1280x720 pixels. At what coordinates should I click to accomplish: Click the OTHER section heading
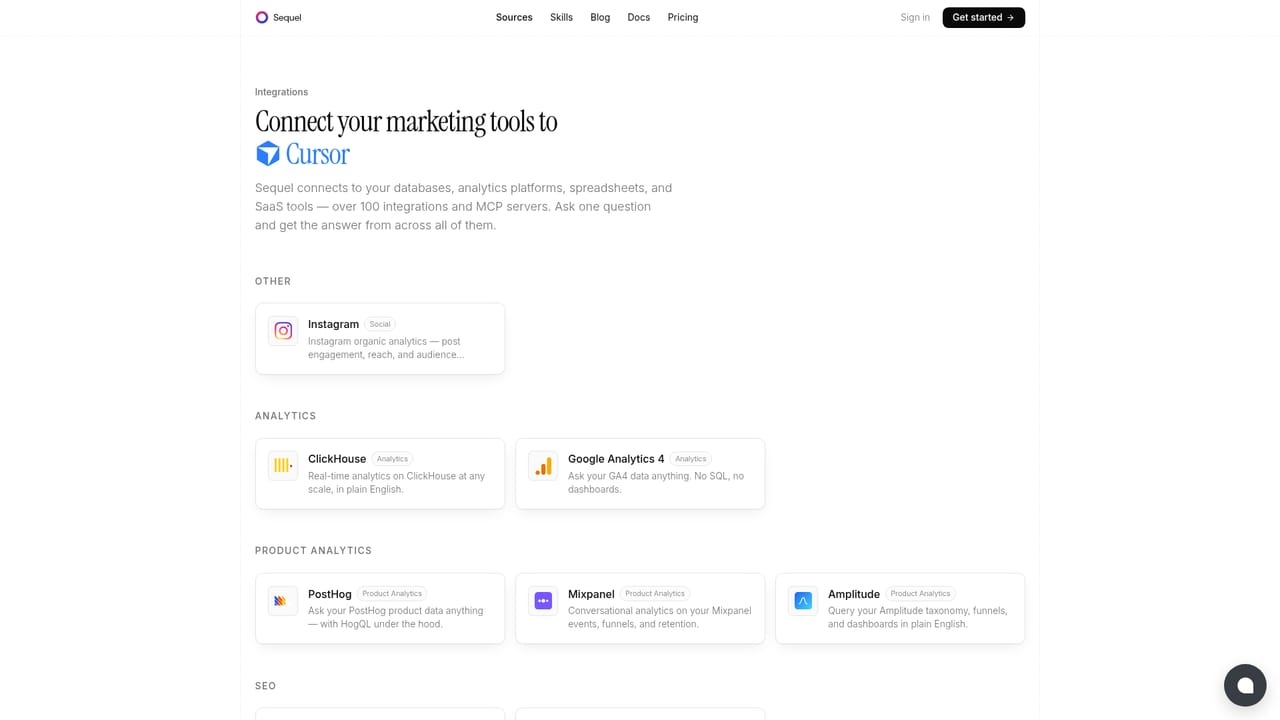tap(273, 281)
